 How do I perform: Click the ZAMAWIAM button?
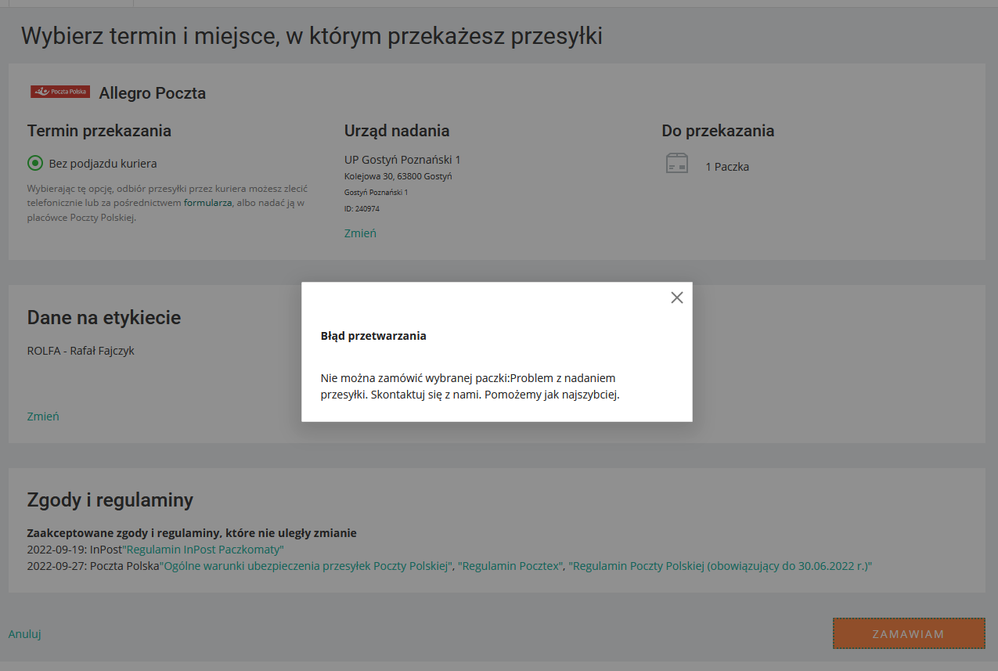tap(909, 633)
